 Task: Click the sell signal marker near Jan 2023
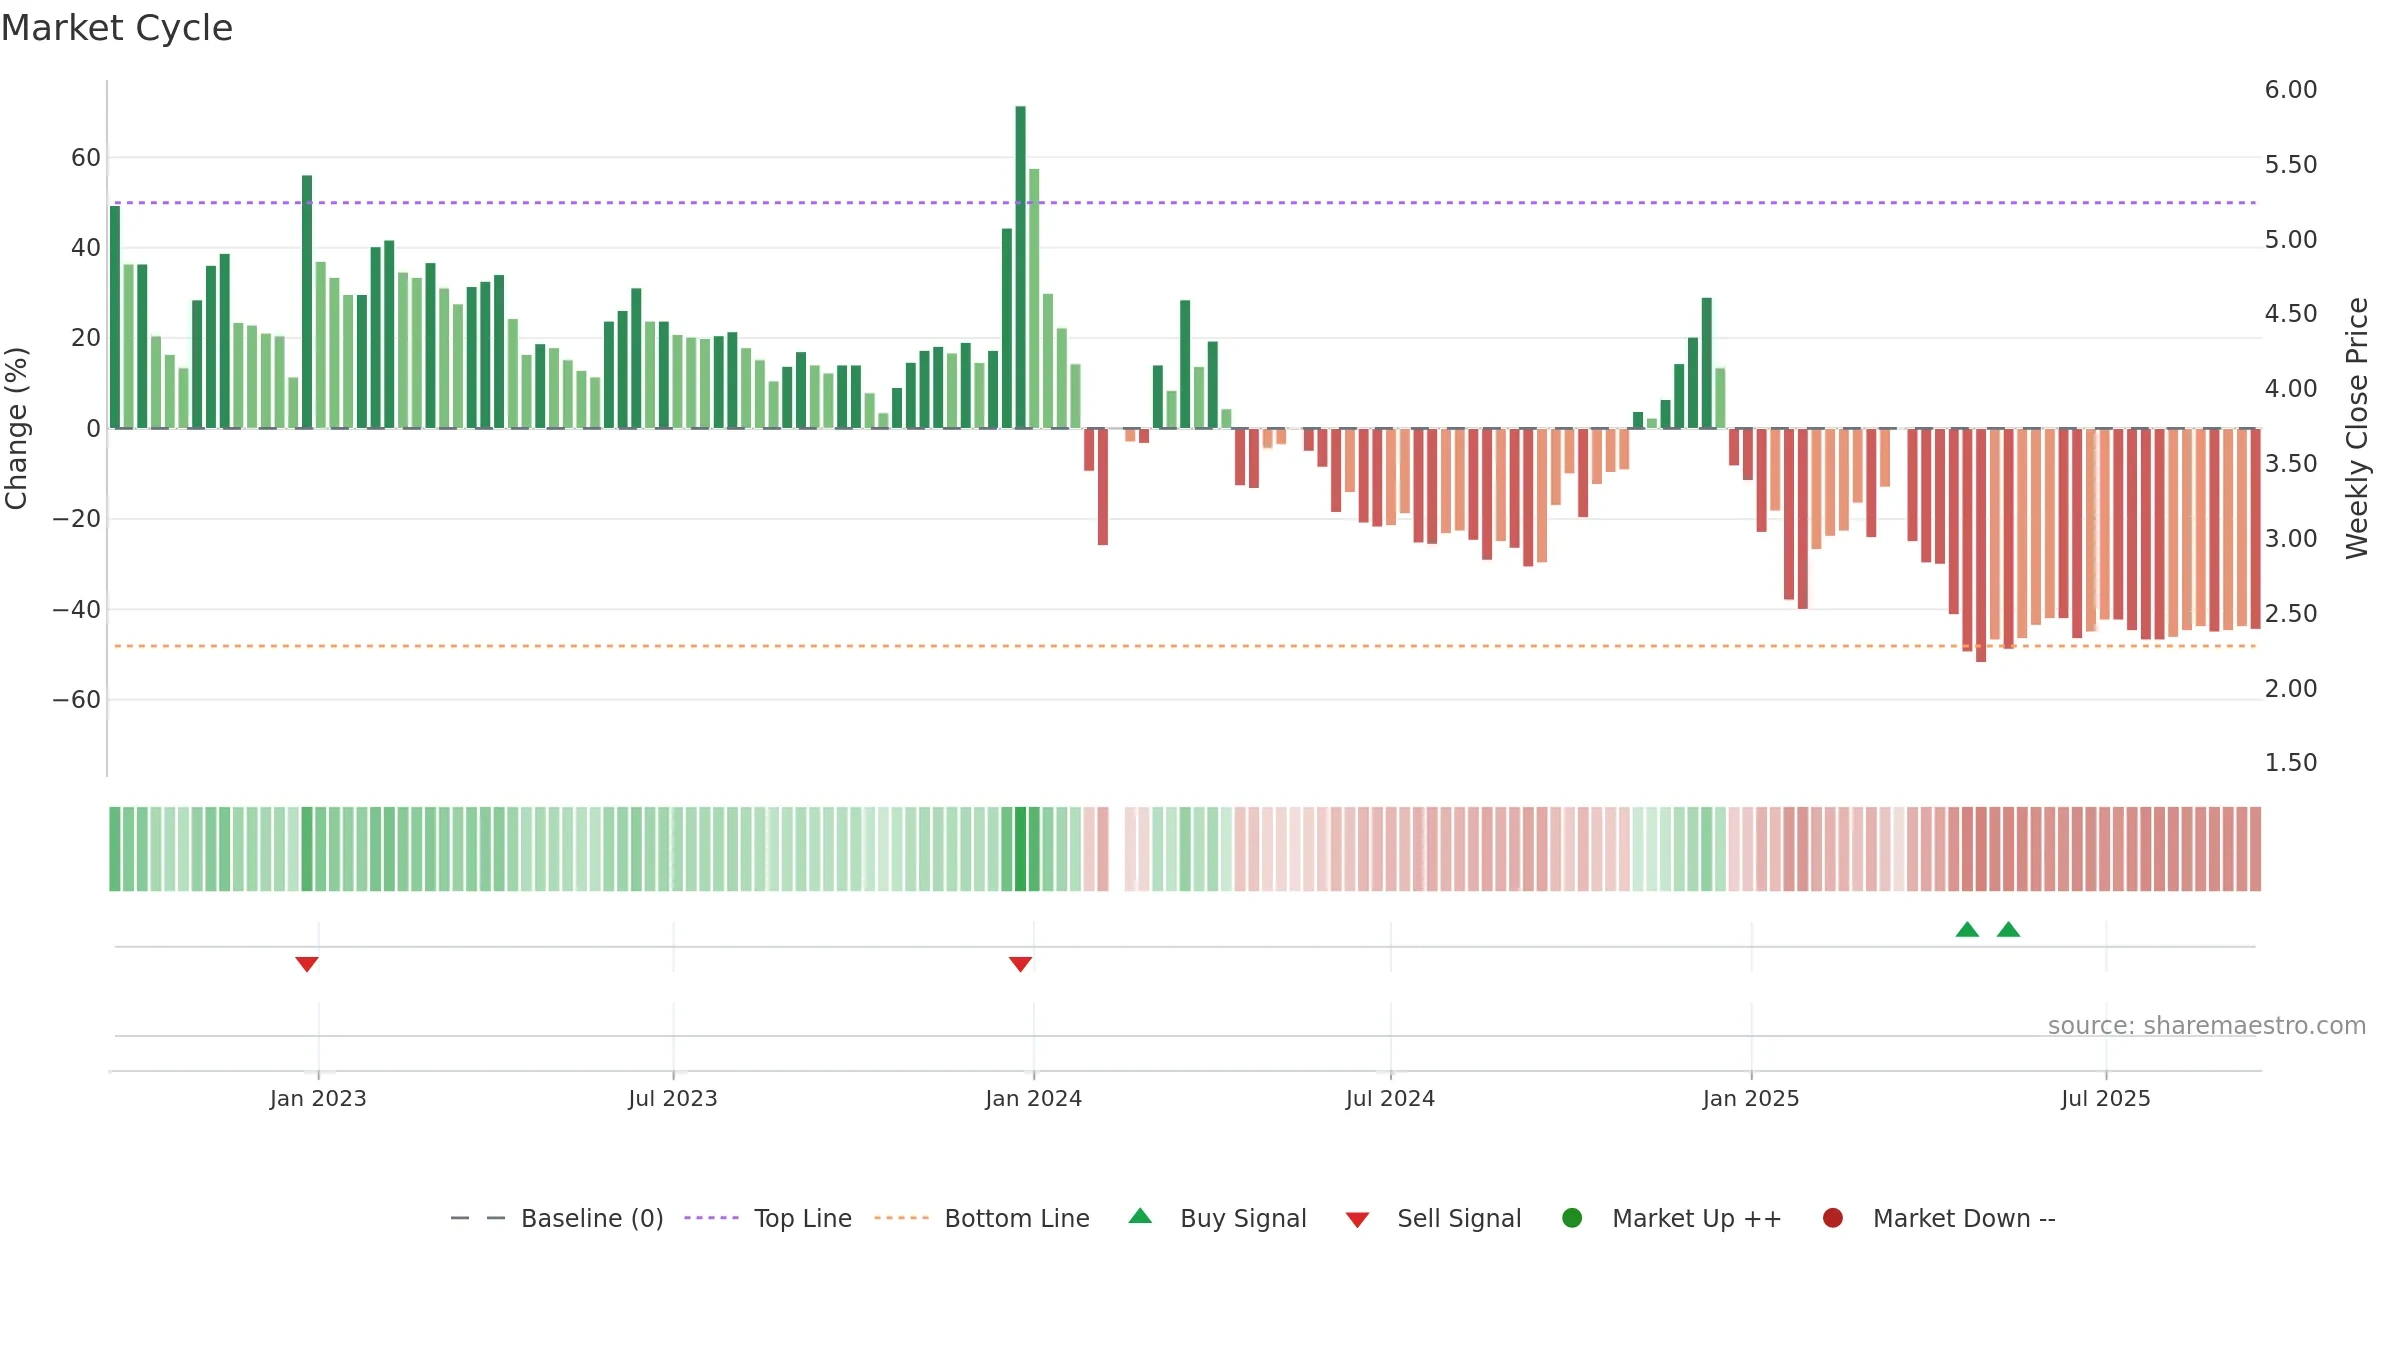307,964
